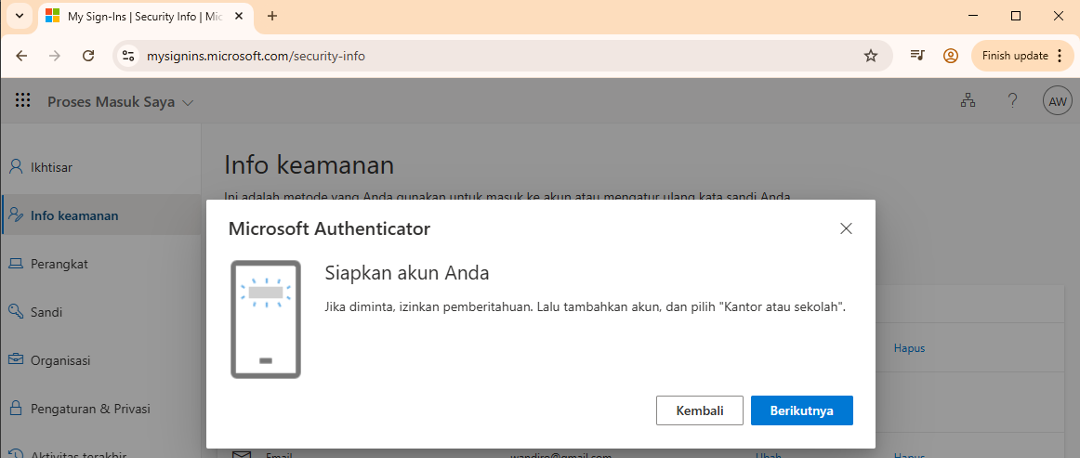The width and height of the screenshot is (1080, 458).
Task: Open Pengaturan & Privasi in the sidebar
Action: pos(90,408)
